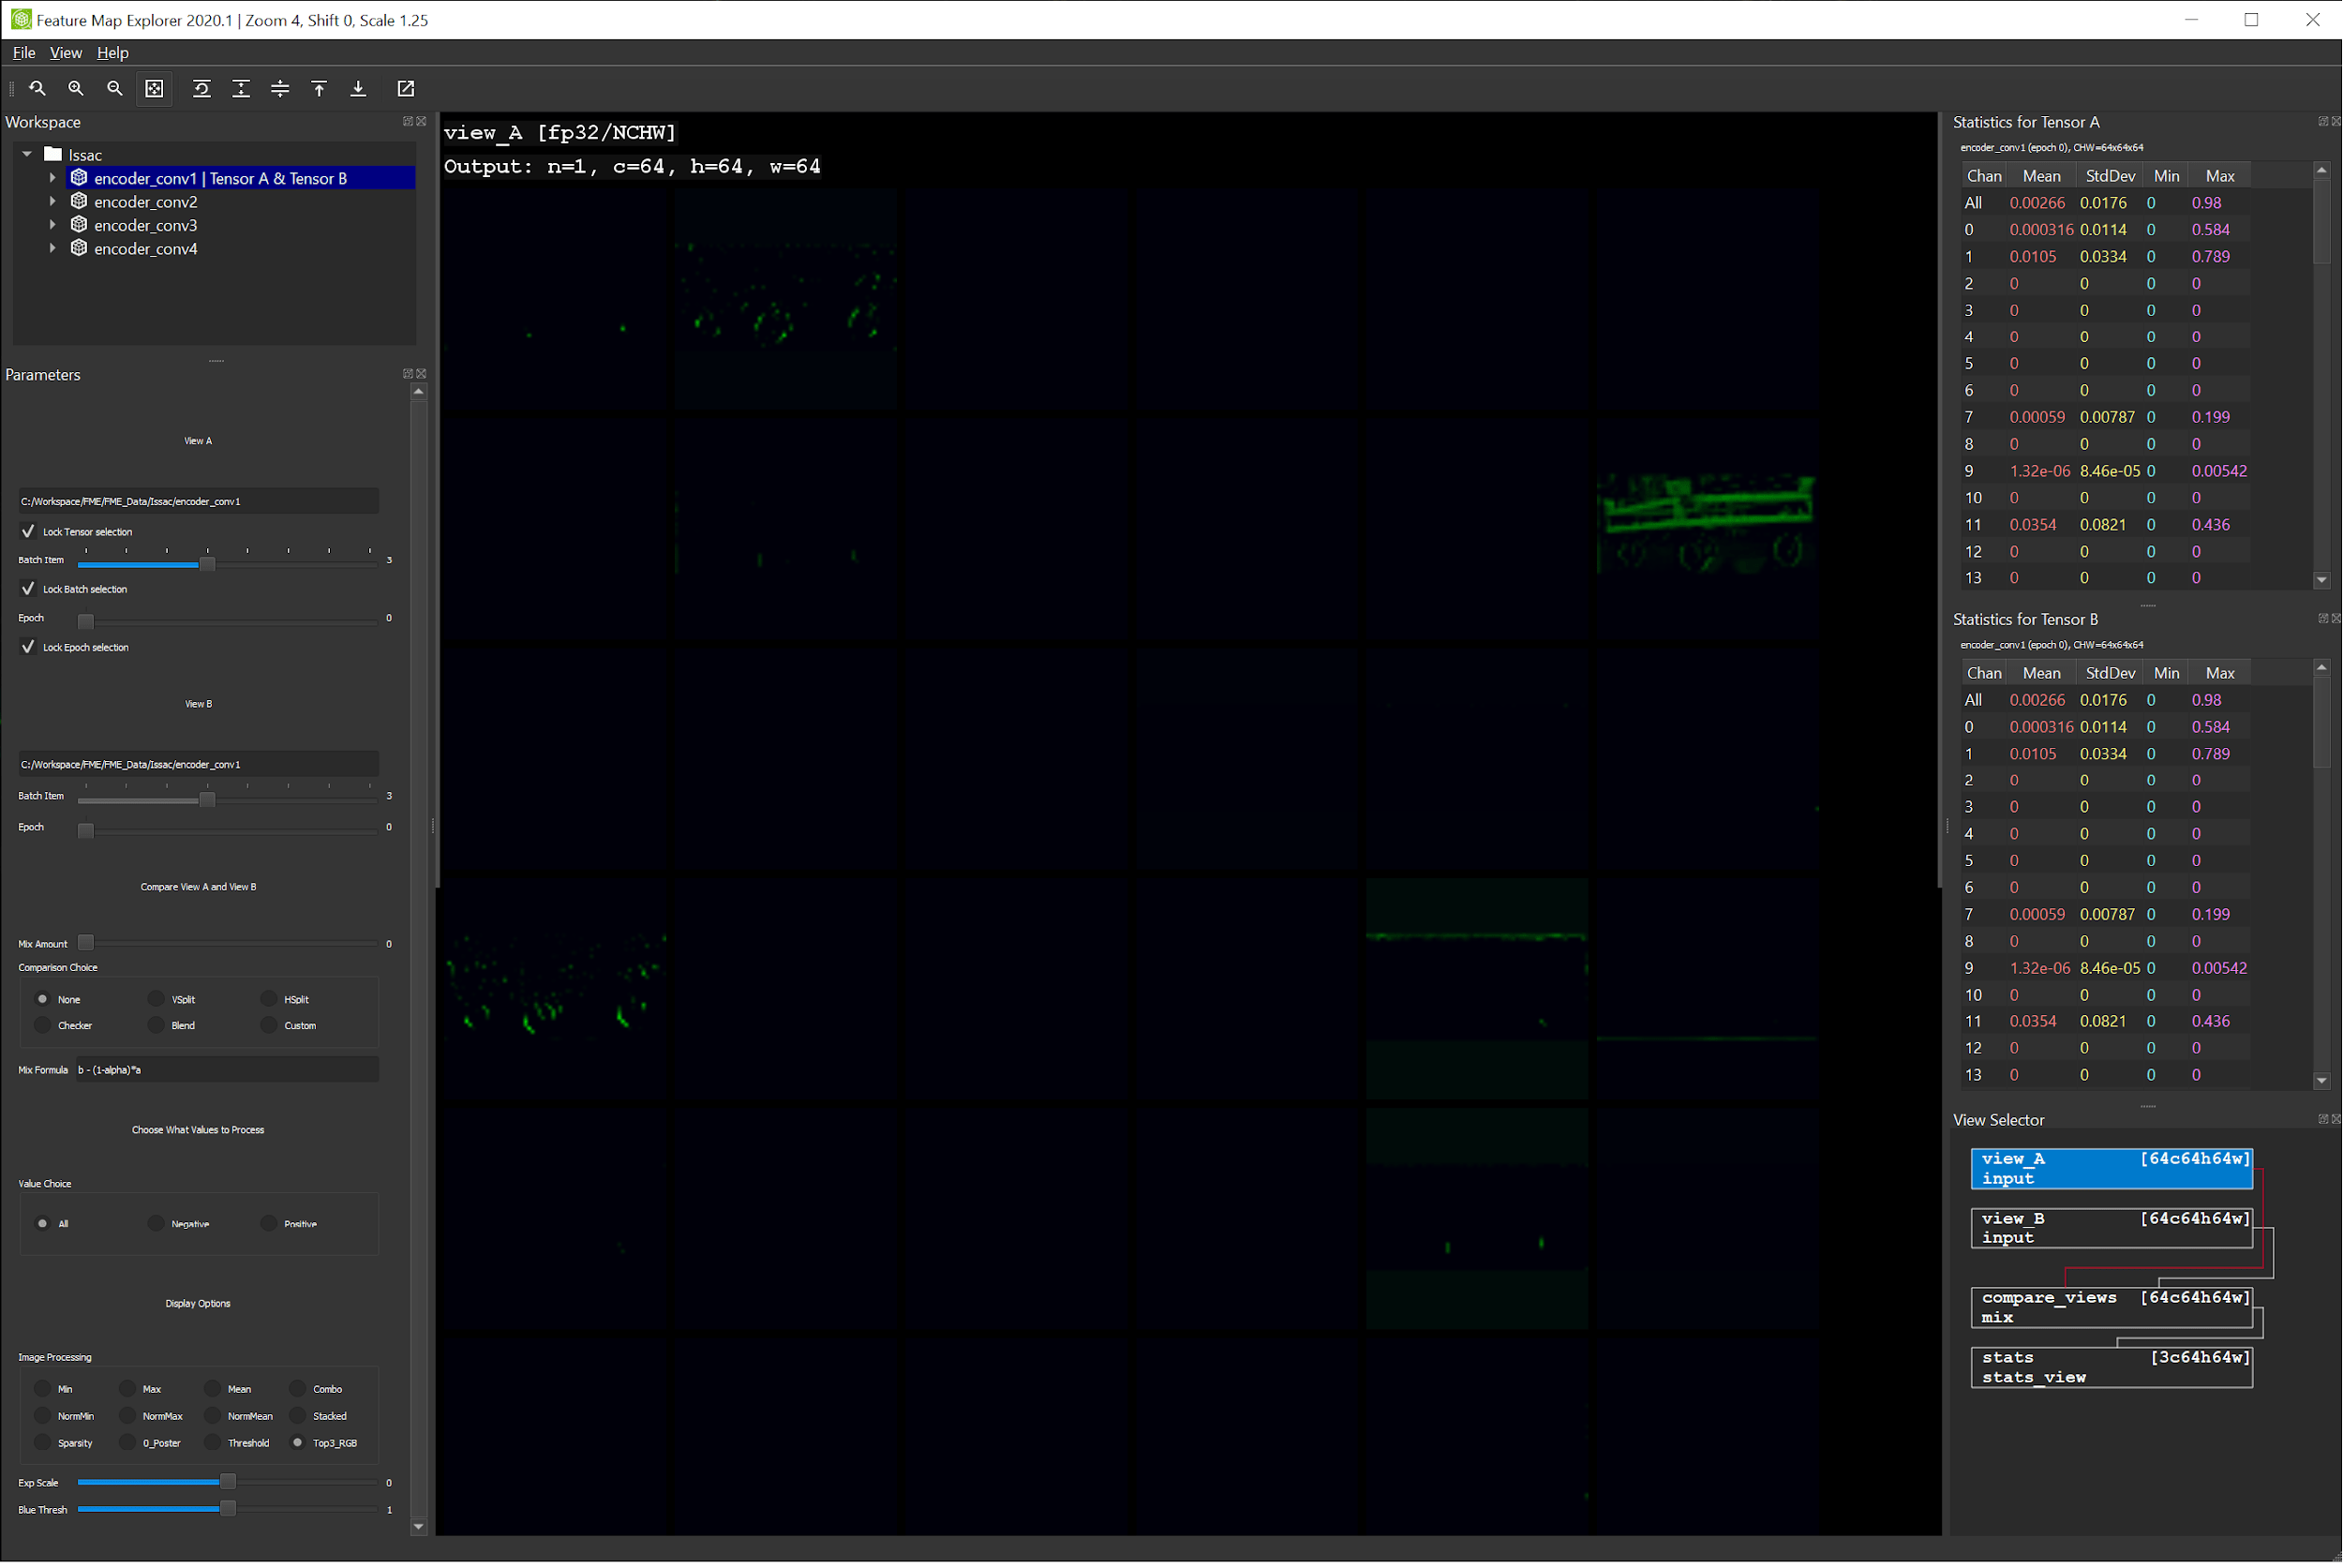
Task: Click the Issac folder icon
Action: coord(53,154)
